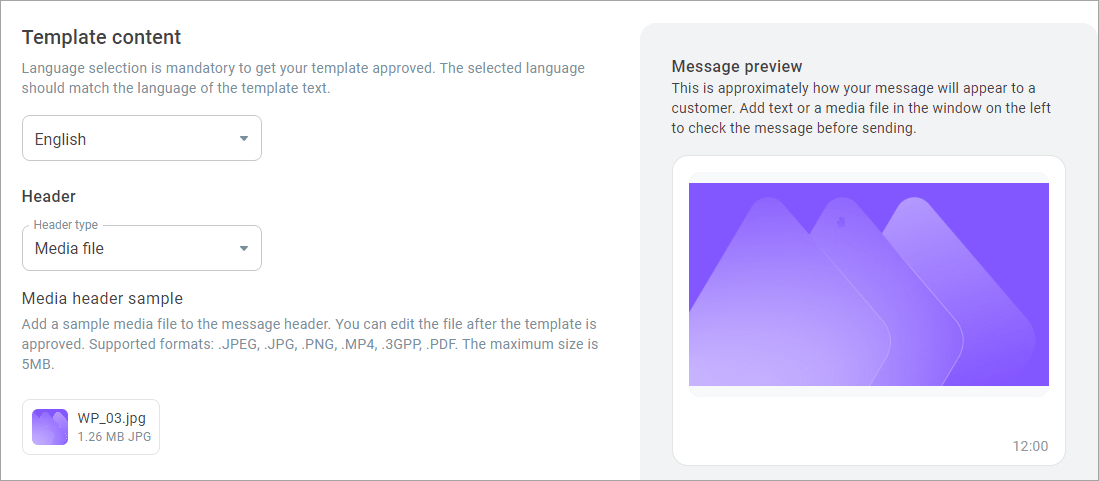Click the Header section label
Viewport: 1099px width, 481px height.
(49, 196)
